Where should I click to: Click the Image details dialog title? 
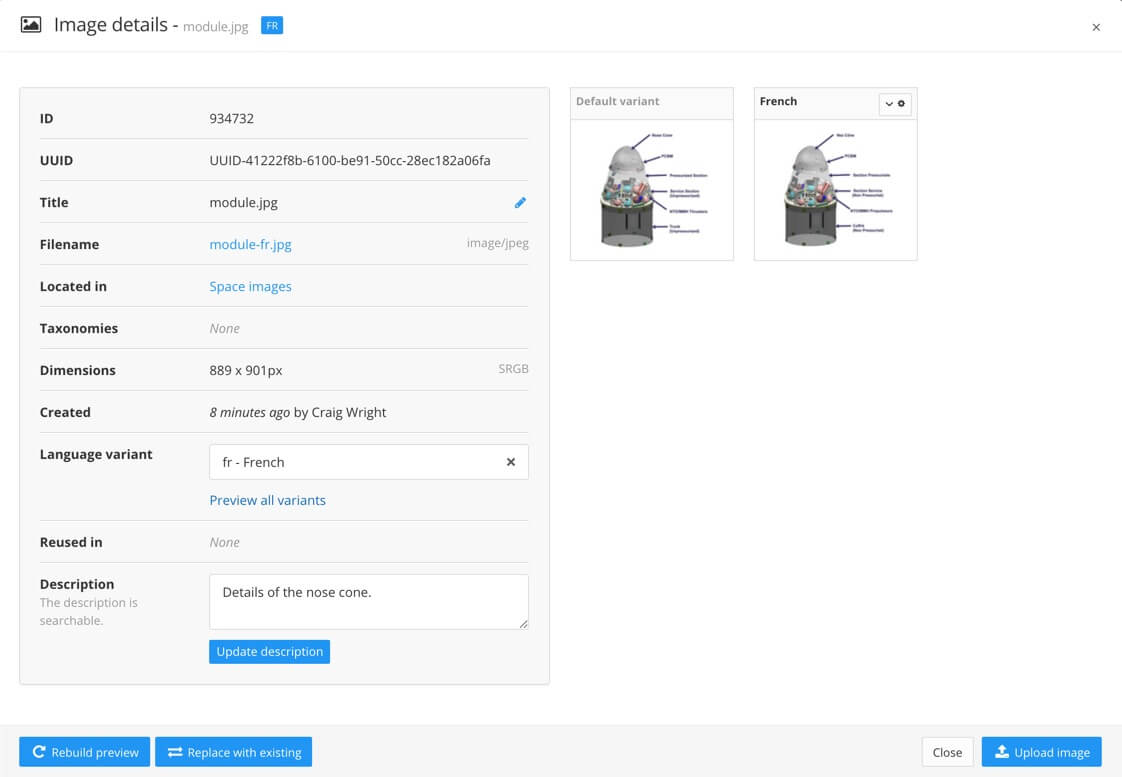(110, 24)
